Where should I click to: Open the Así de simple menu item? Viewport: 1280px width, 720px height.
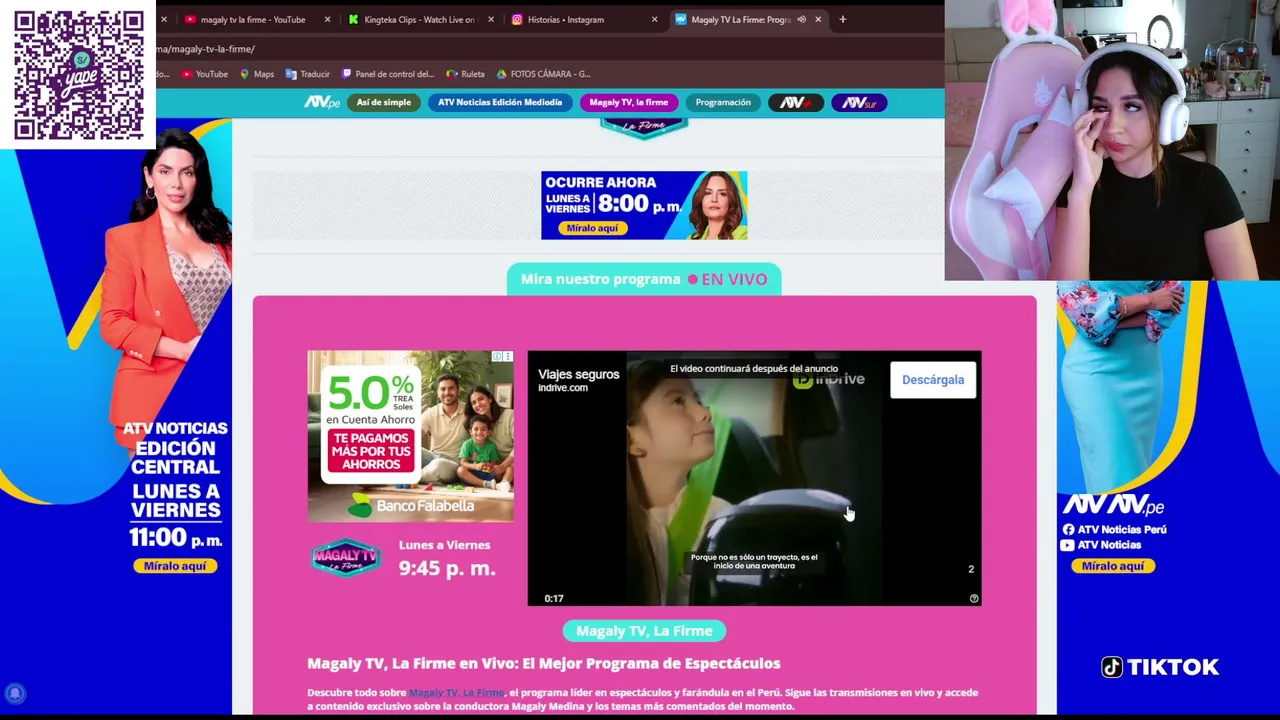(x=384, y=102)
